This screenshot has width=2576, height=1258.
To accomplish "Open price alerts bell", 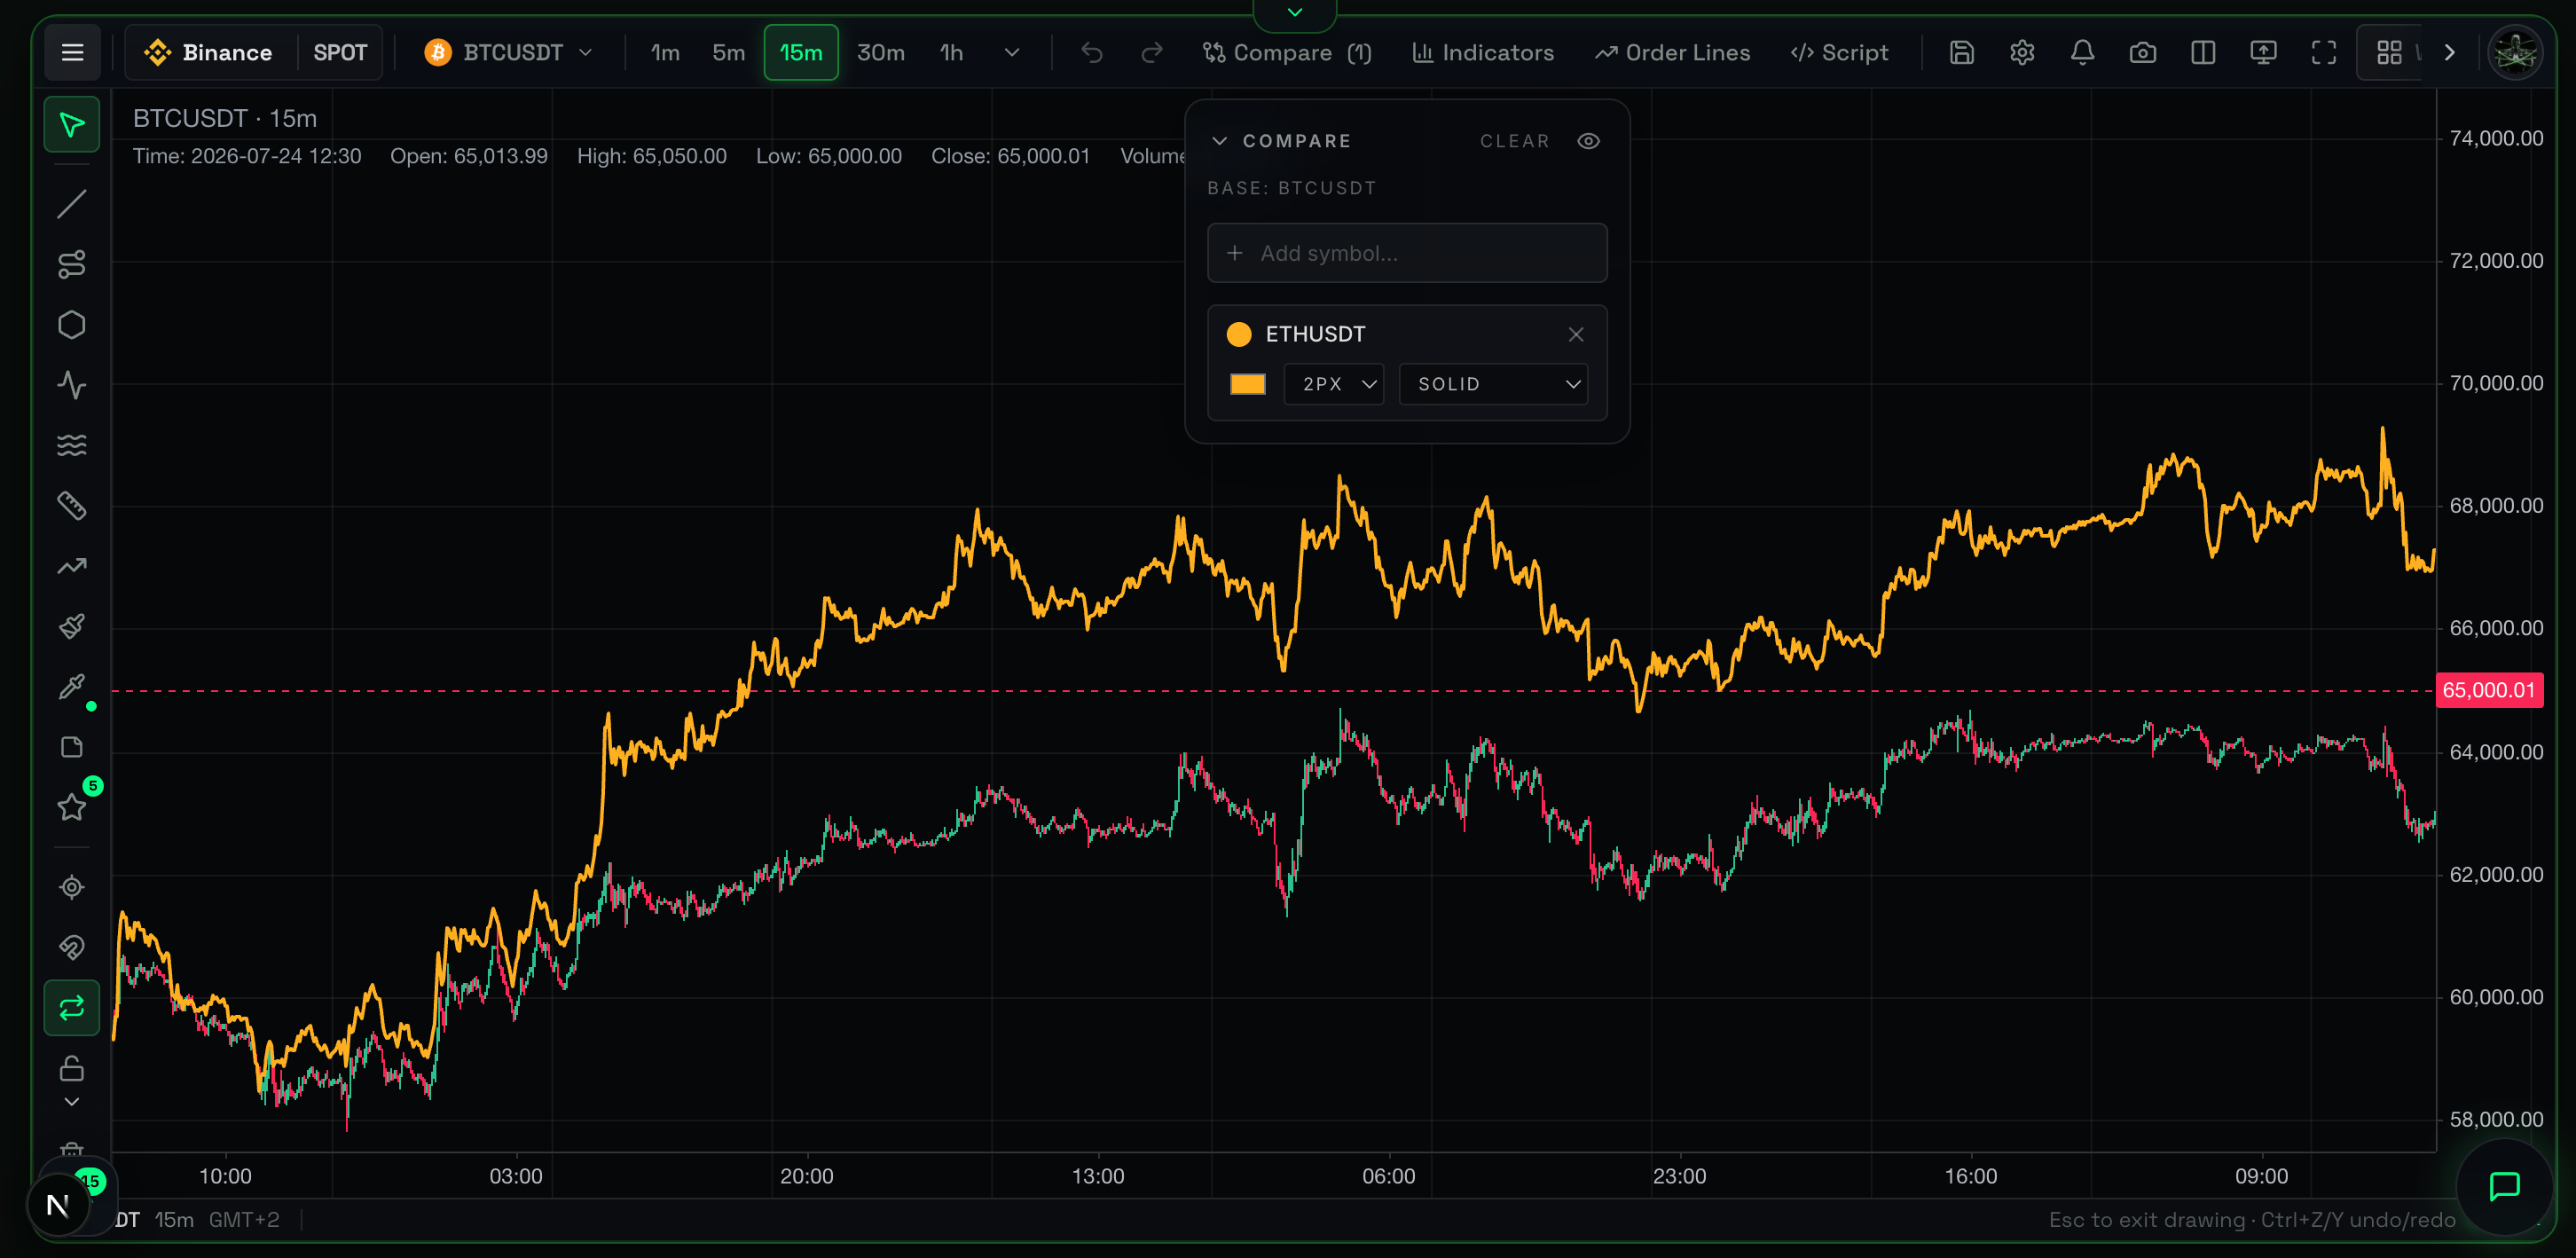I will point(2083,53).
